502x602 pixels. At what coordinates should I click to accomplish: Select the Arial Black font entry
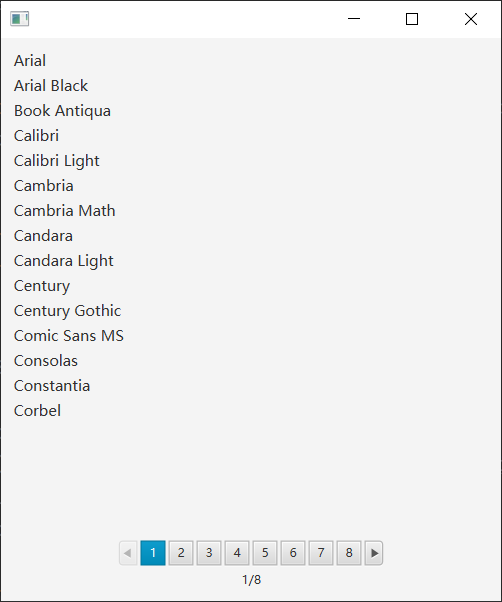(51, 86)
